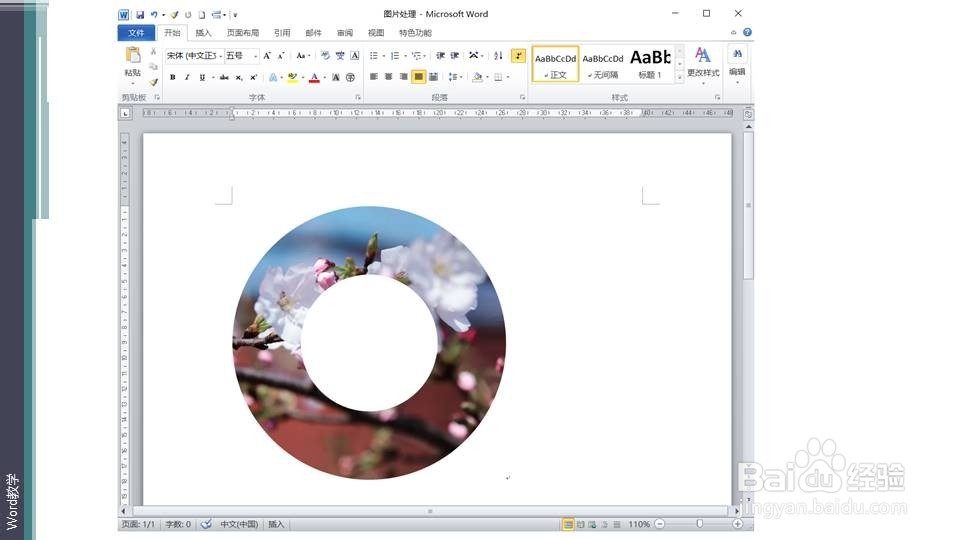Open the phonetic guide (文) tool
The height and width of the screenshot is (540, 960).
point(340,56)
